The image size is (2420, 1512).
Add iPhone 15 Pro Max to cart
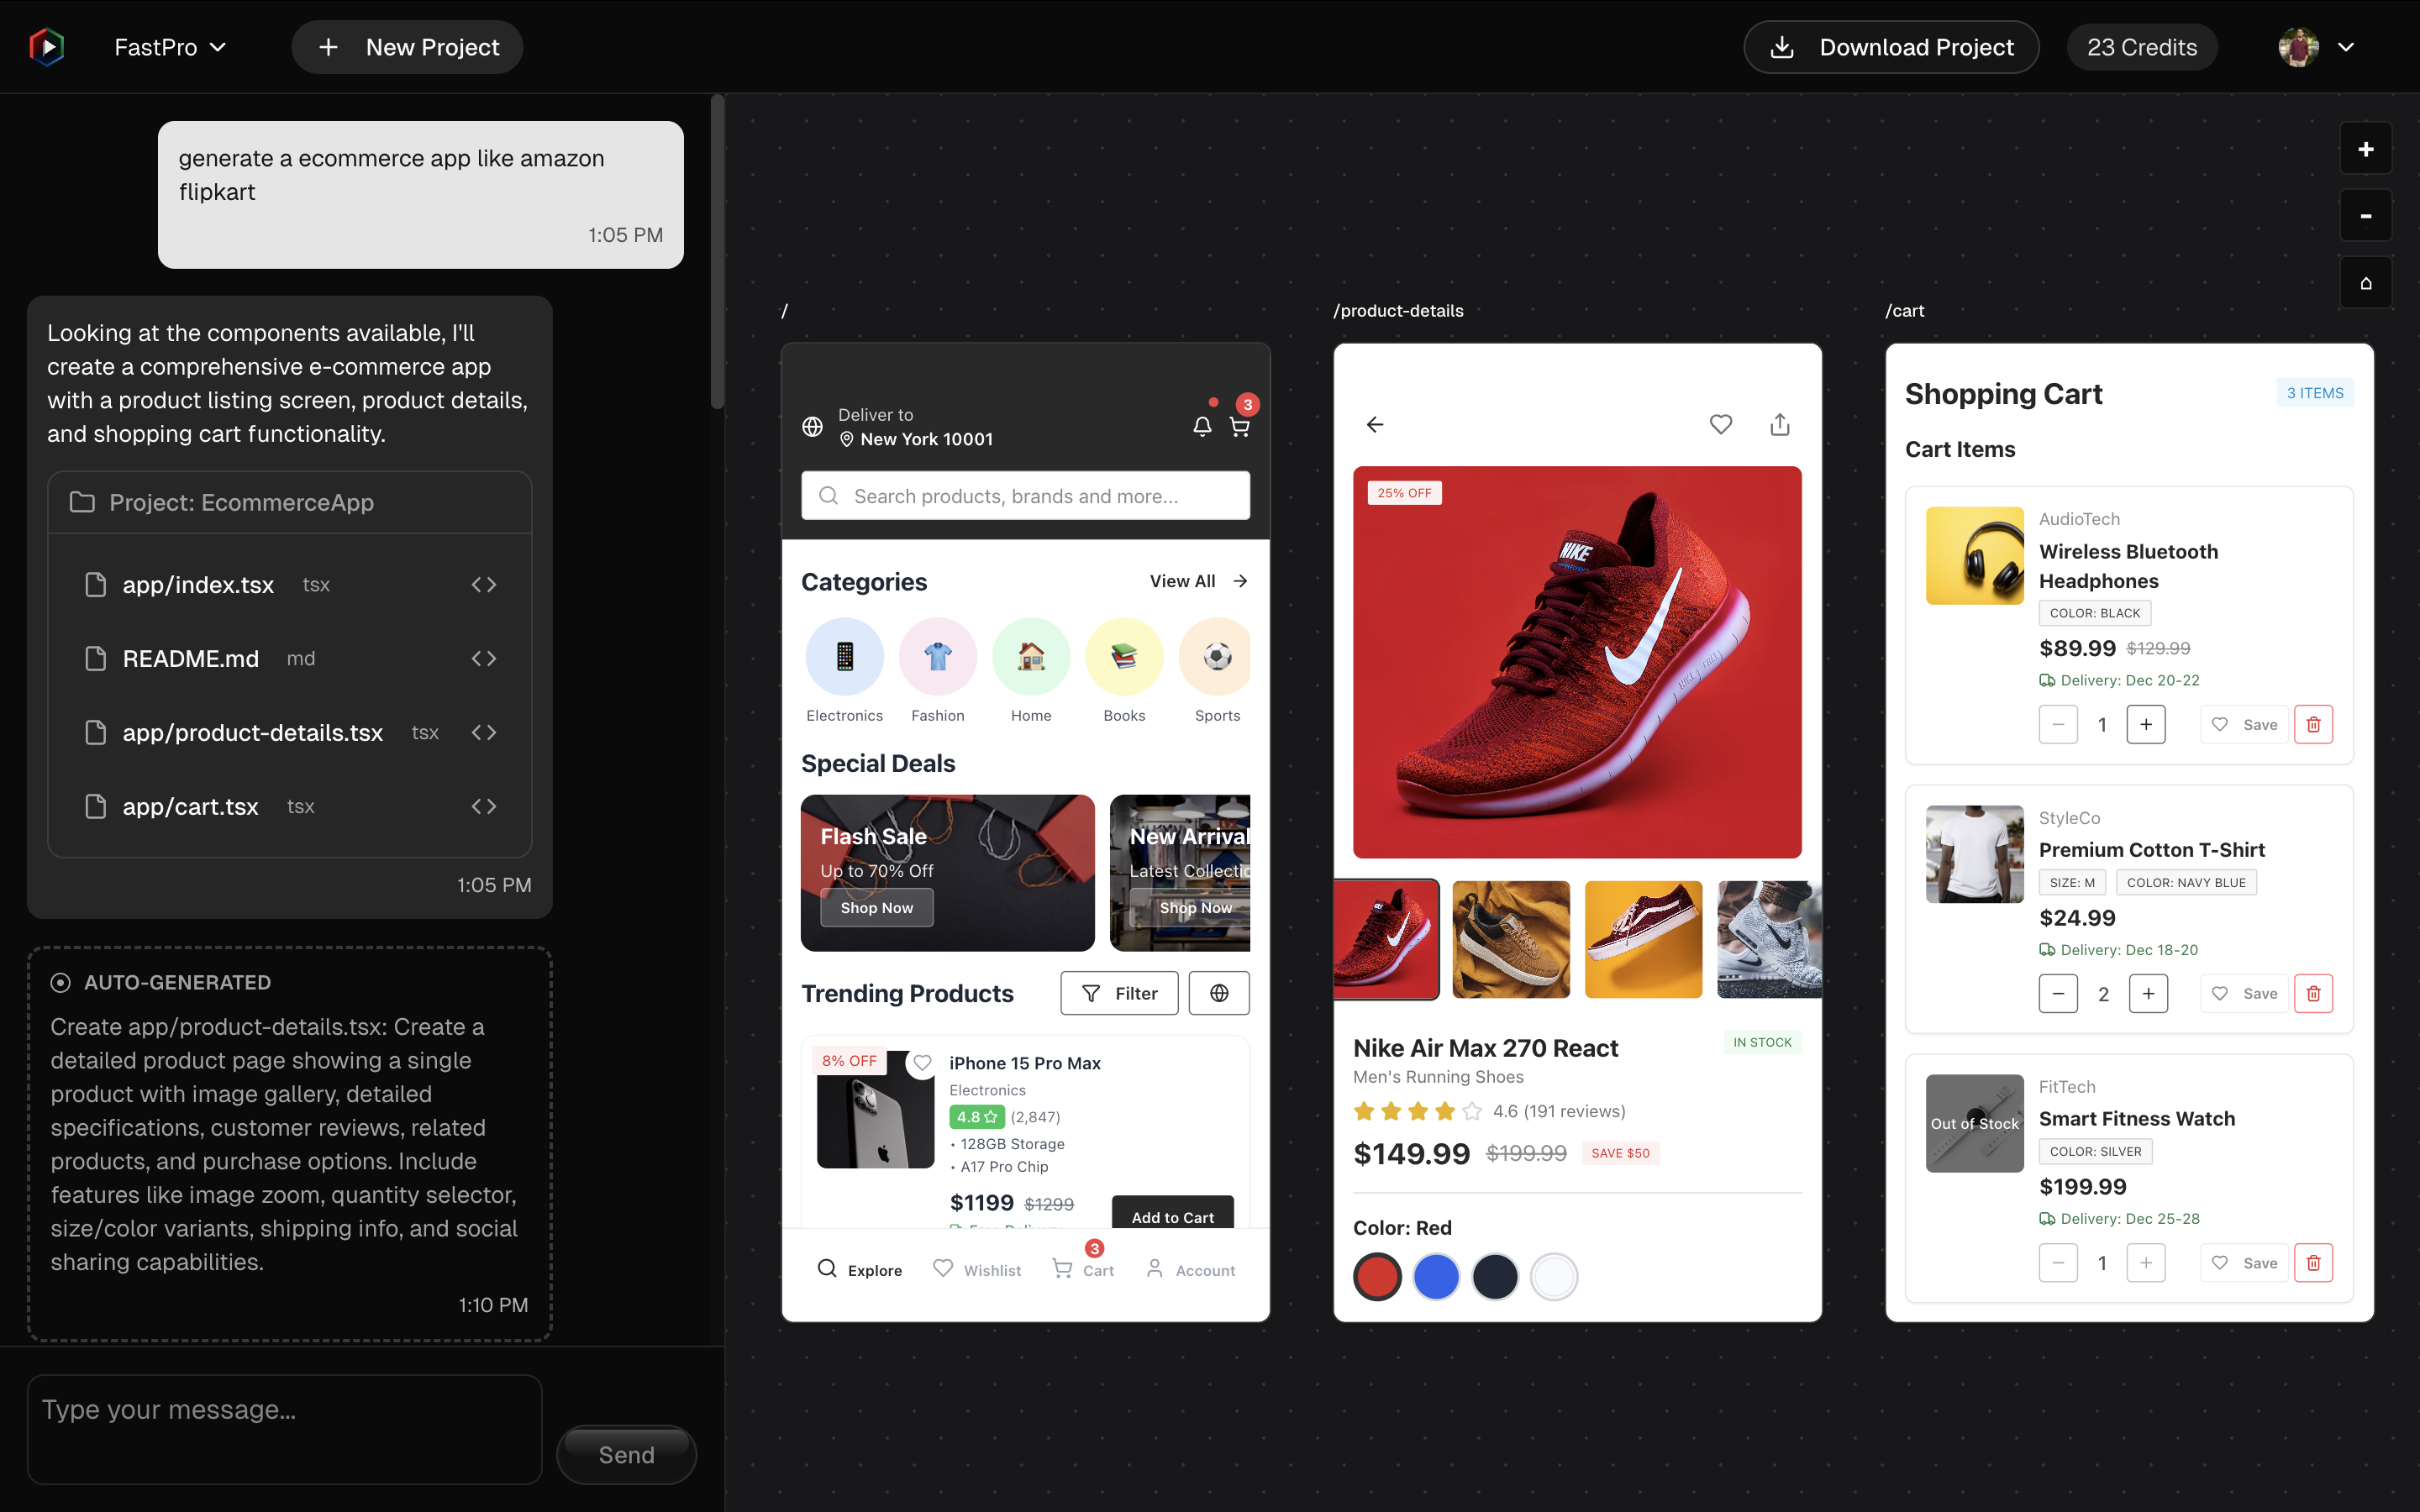(1172, 1213)
